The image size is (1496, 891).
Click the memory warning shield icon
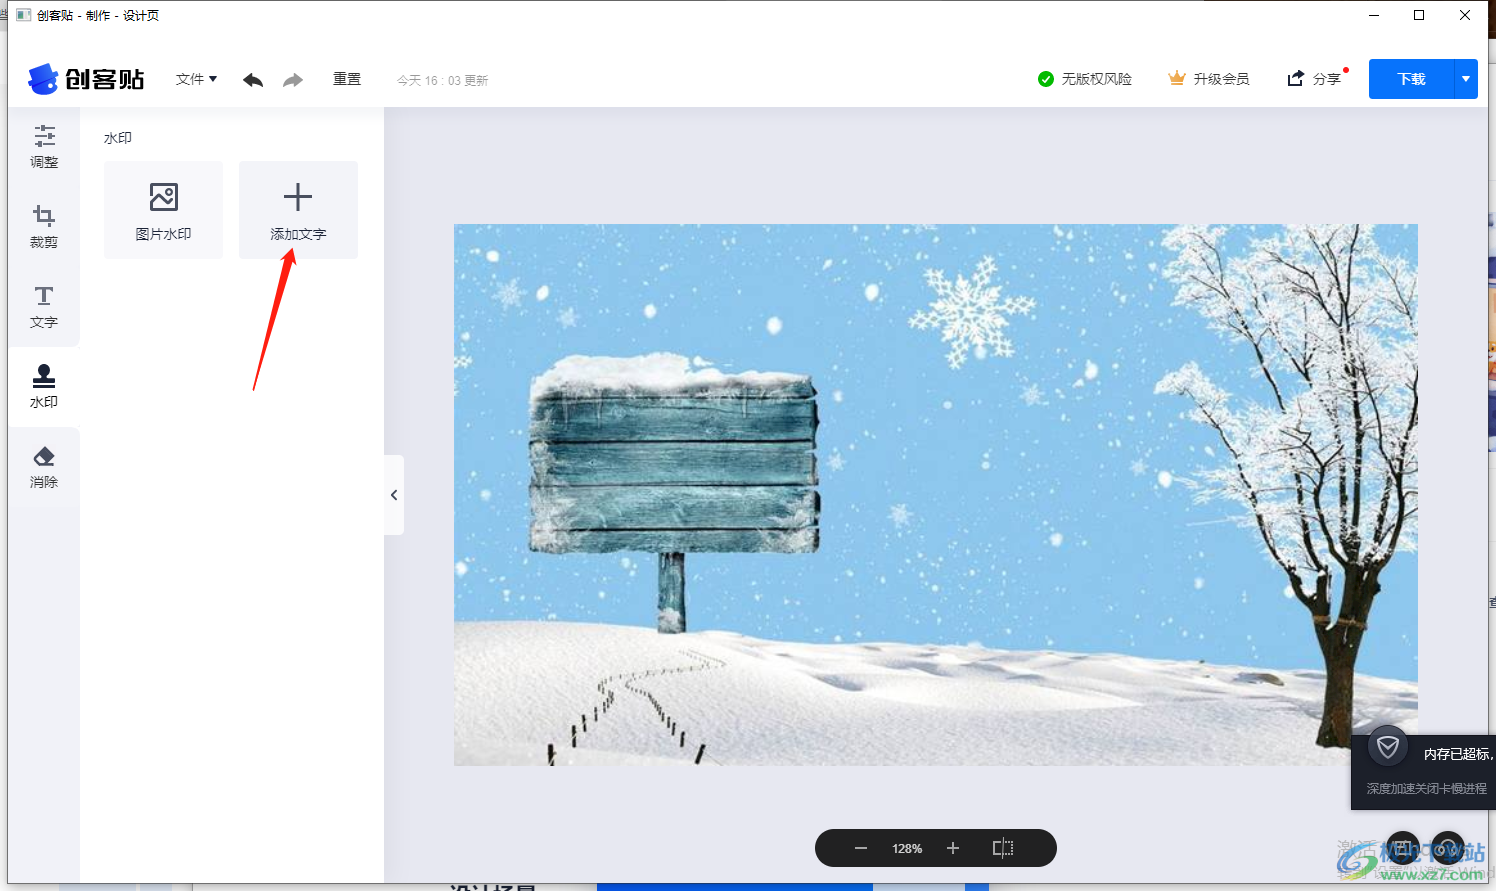point(1388,746)
